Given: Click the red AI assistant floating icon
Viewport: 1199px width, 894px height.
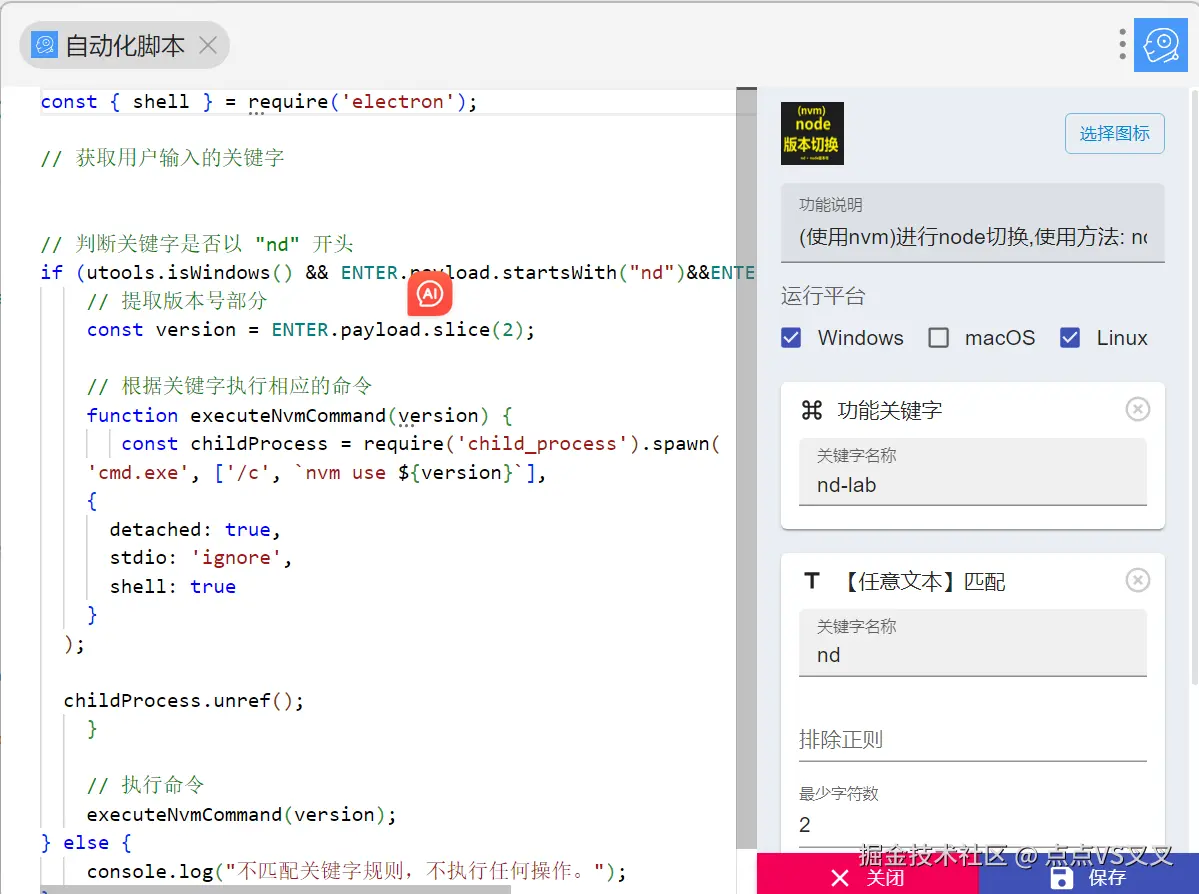Looking at the screenshot, I should tap(430, 294).
